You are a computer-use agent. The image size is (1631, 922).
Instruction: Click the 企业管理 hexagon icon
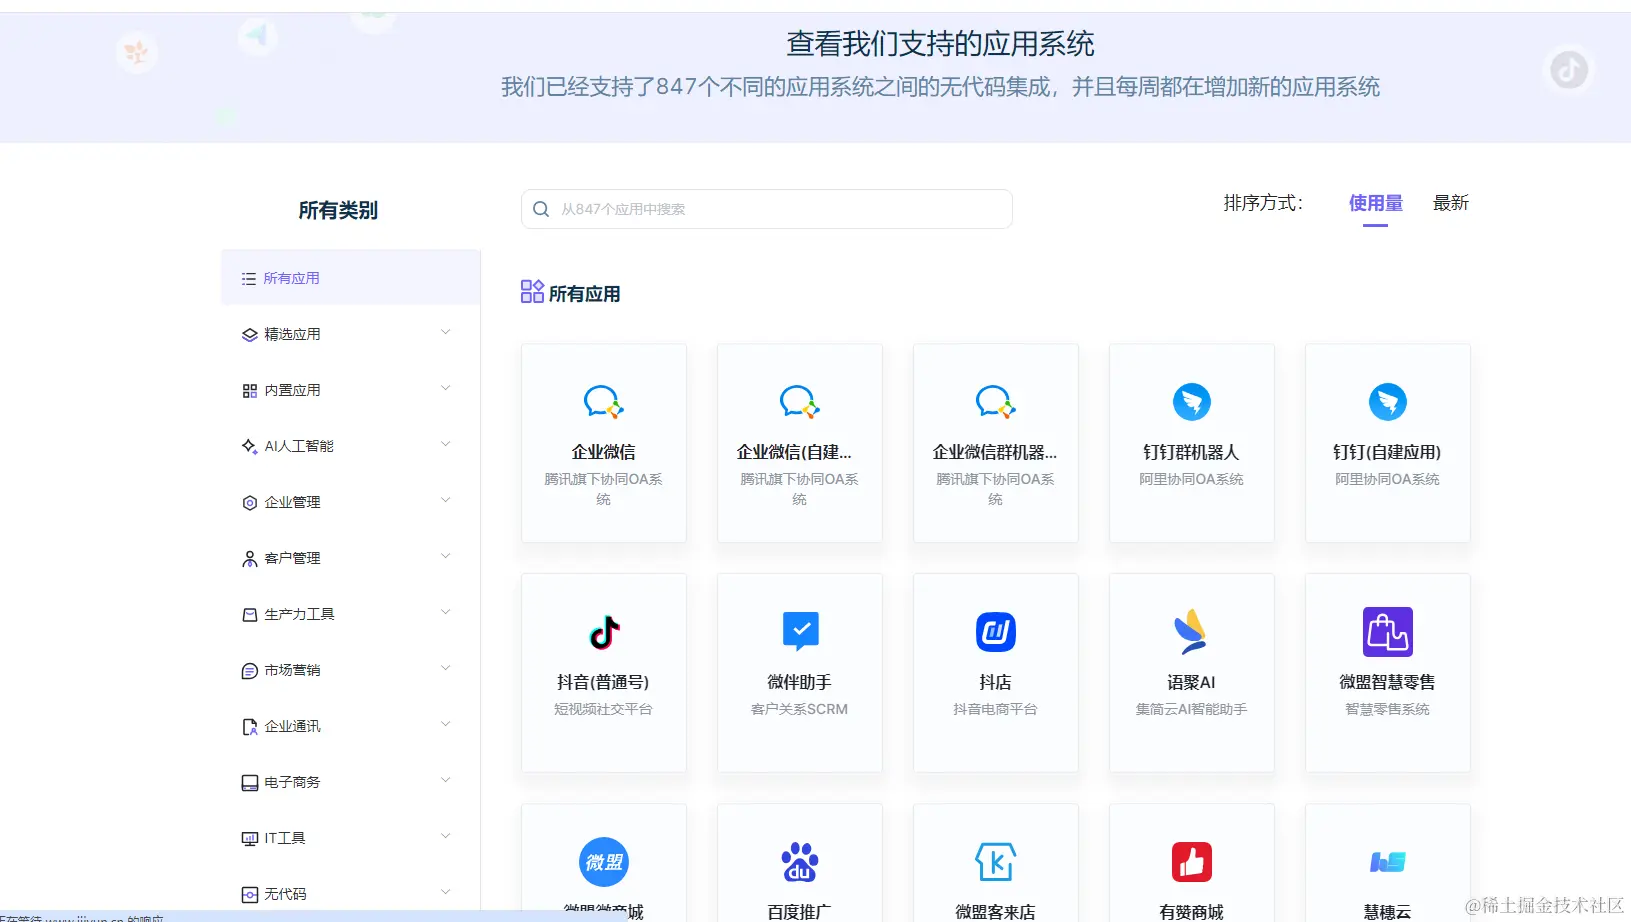(250, 503)
